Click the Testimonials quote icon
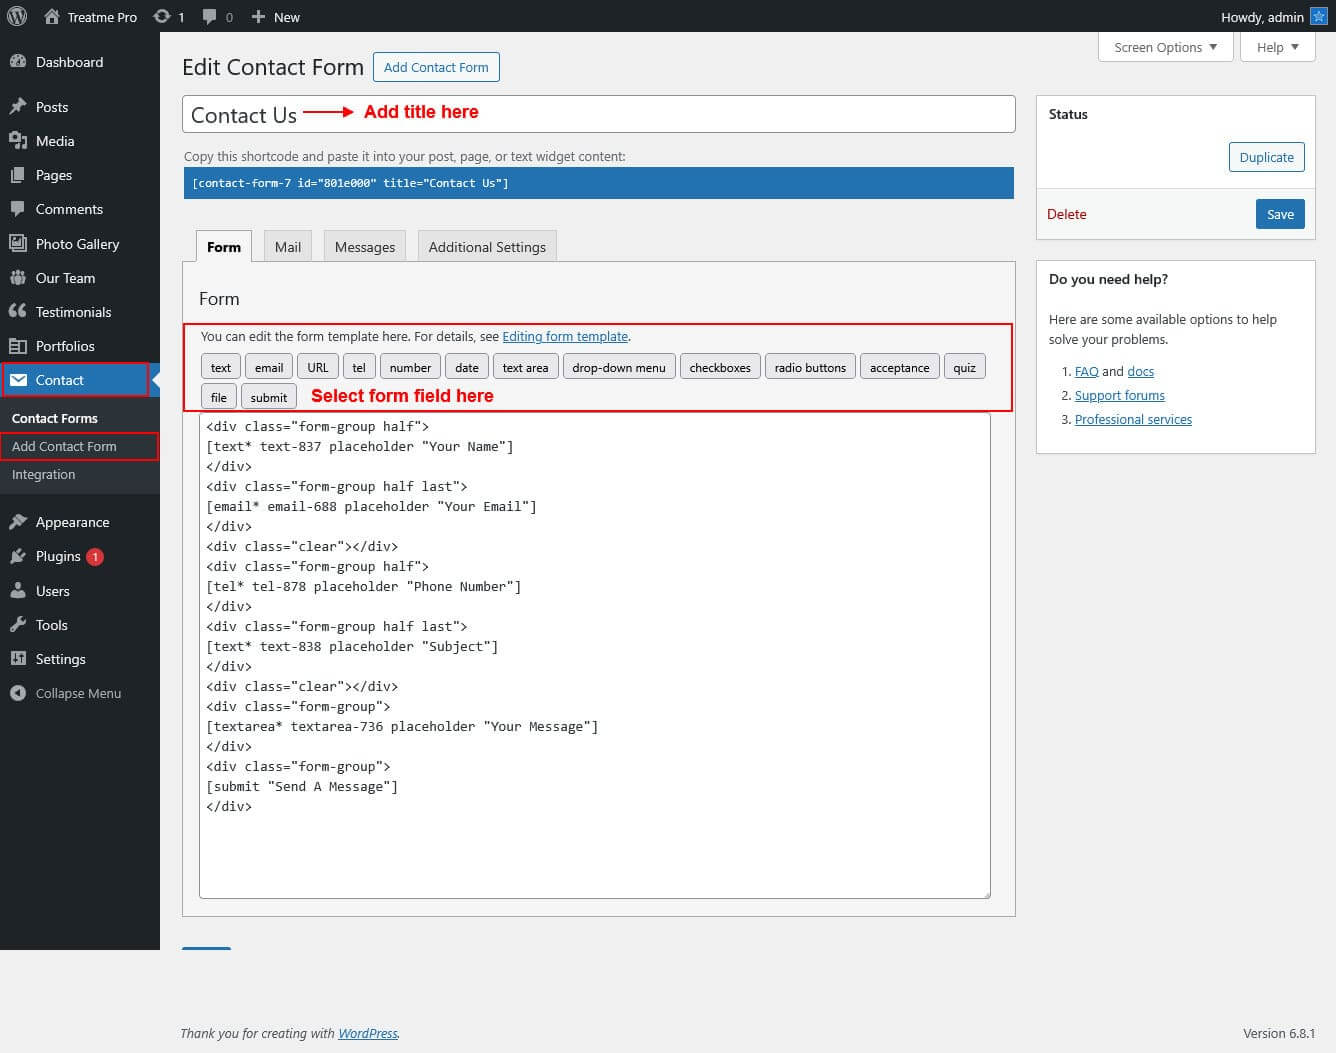The height and width of the screenshot is (1053, 1336). pyautogui.click(x=17, y=312)
